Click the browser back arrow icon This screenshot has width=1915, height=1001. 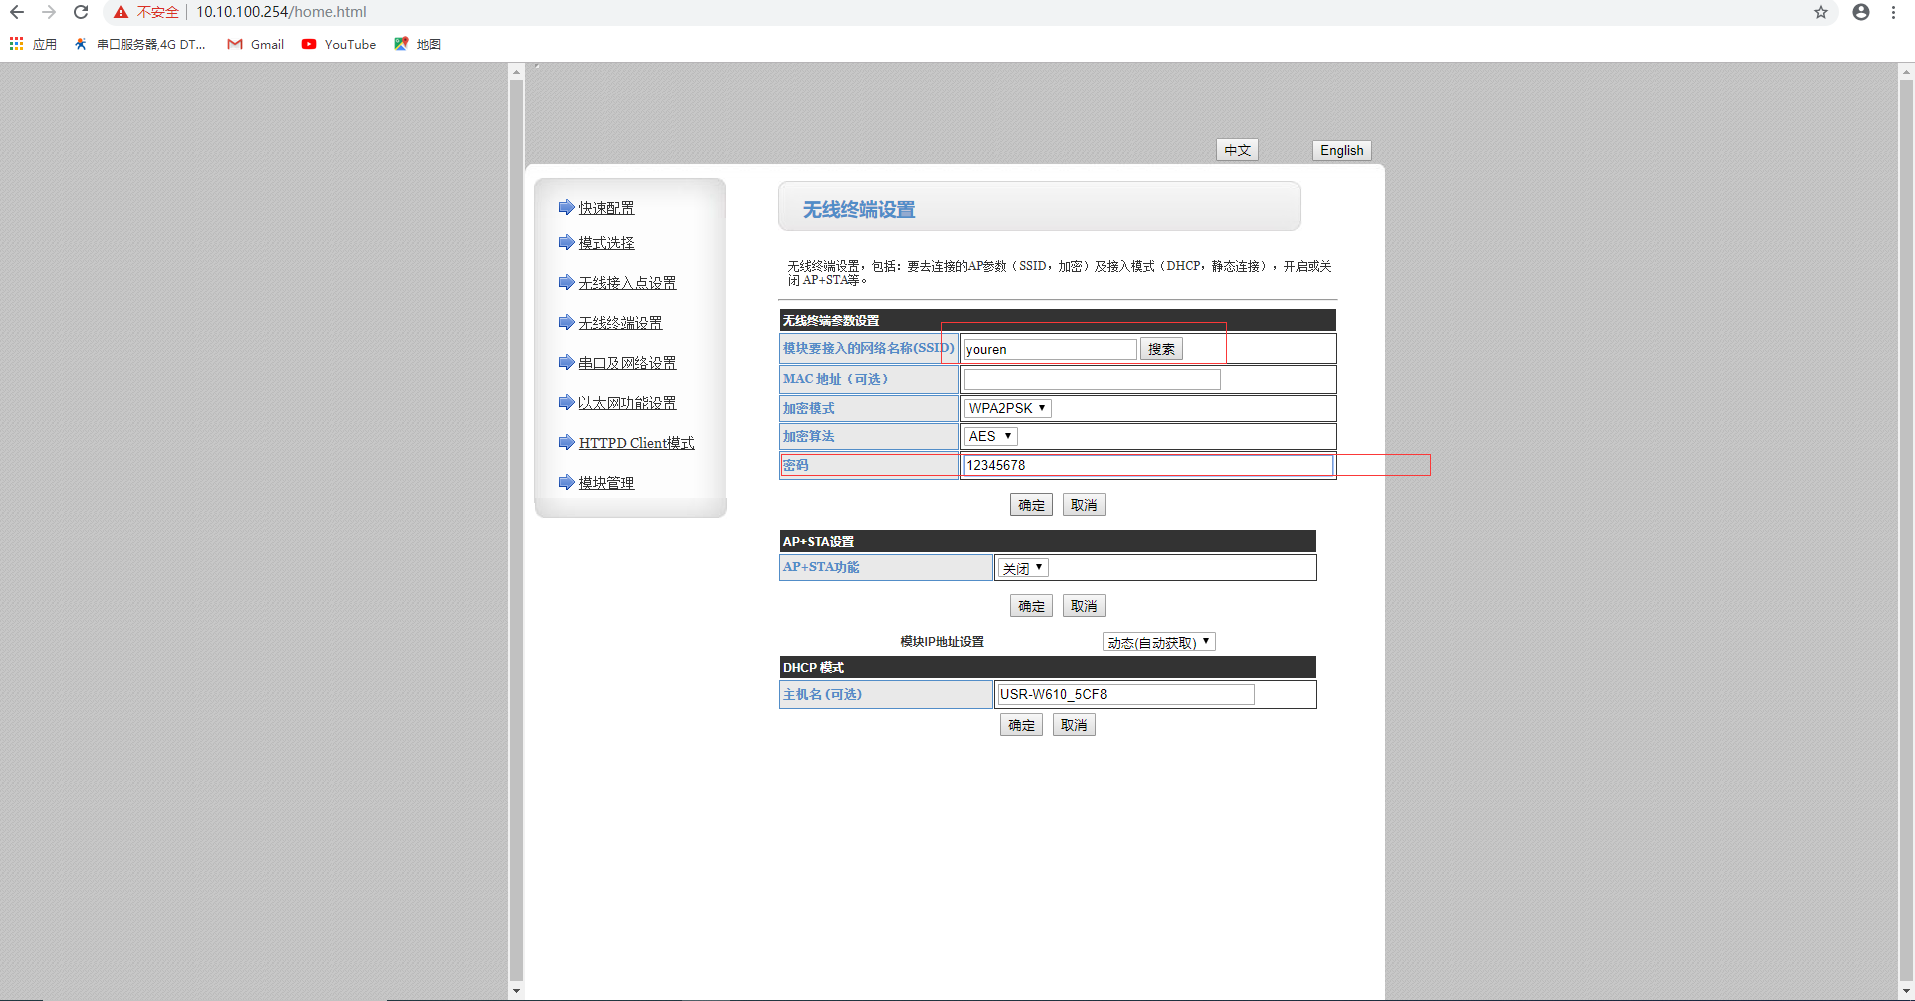tap(17, 12)
